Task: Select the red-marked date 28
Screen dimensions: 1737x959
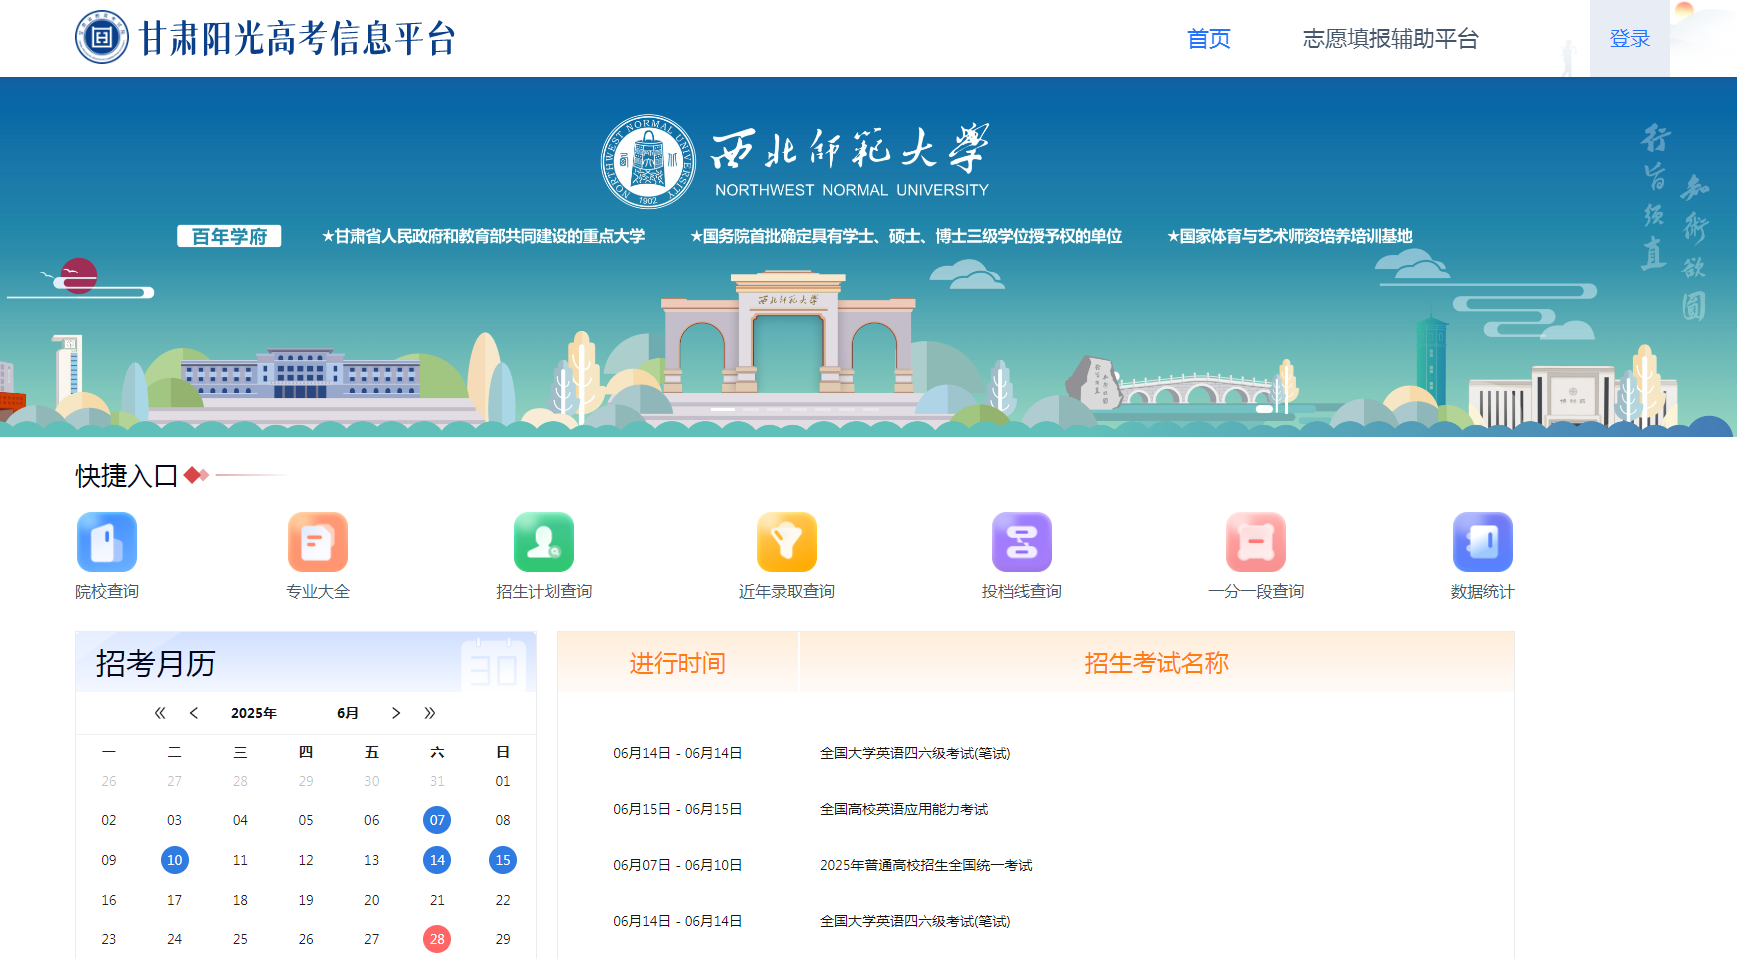Action: (x=437, y=939)
